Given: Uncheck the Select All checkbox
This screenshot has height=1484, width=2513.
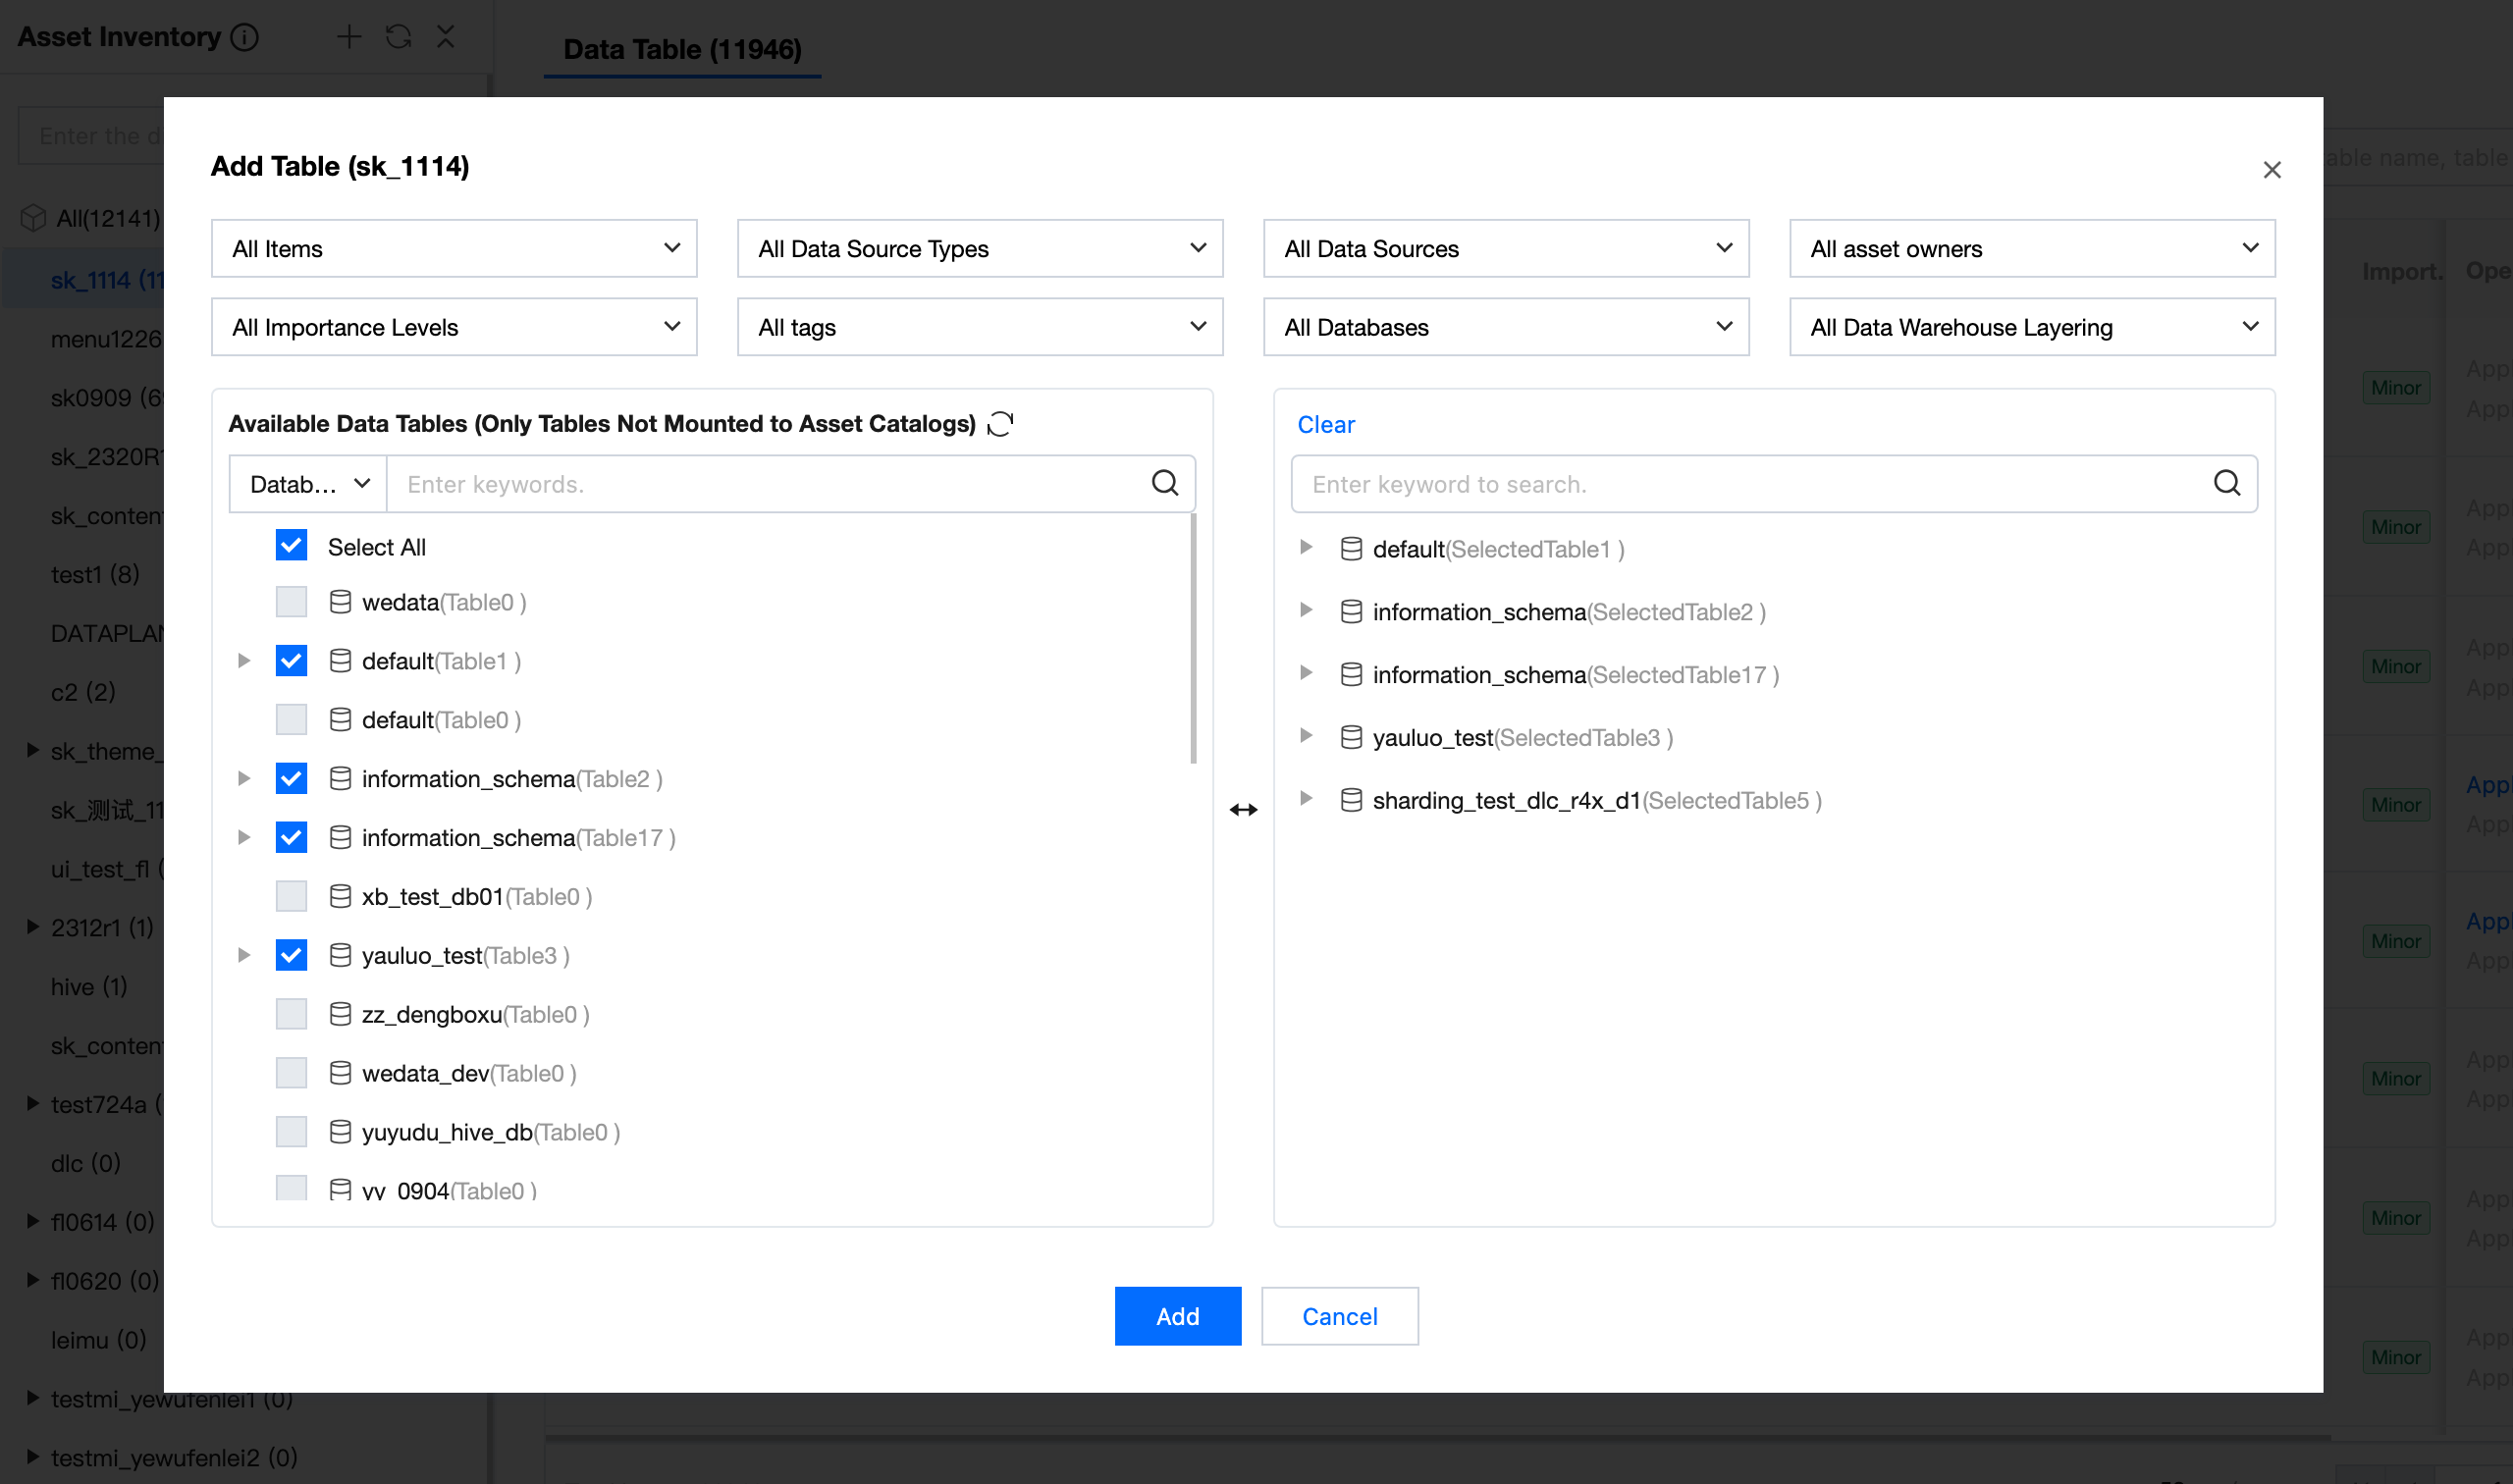Looking at the screenshot, I should coord(291,546).
